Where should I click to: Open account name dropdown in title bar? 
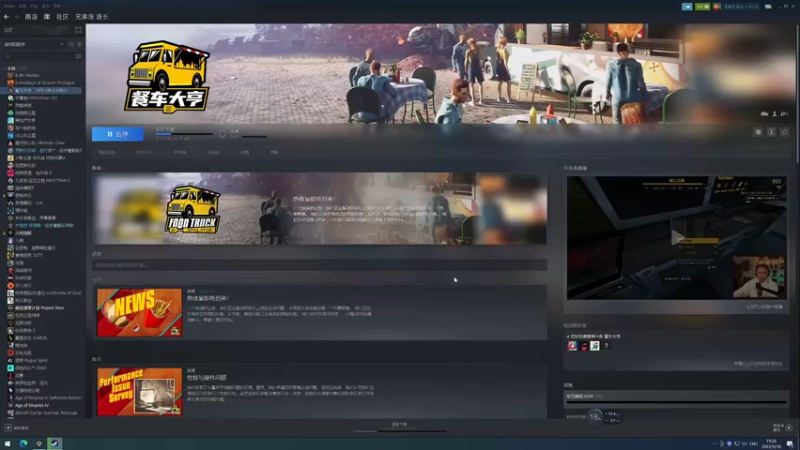click(741, 7)
